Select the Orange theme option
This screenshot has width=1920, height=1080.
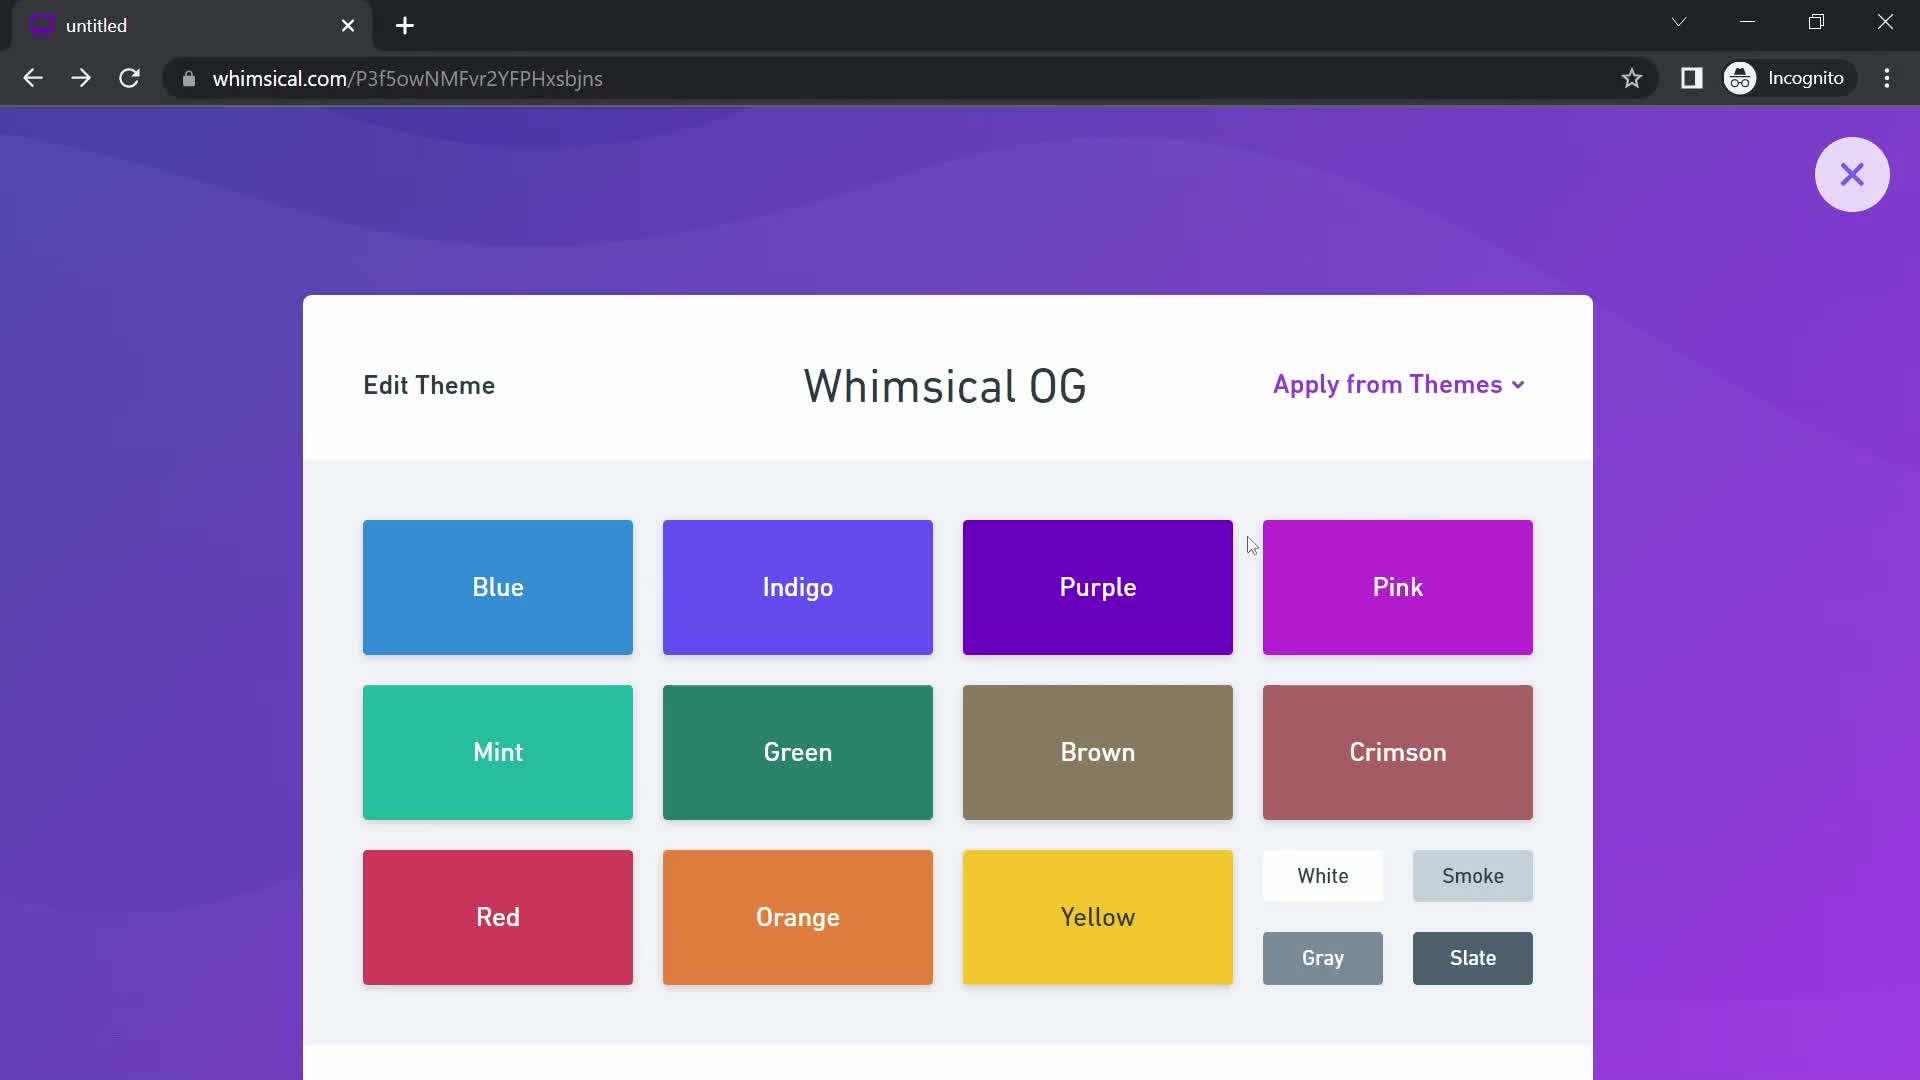[x=798, y=916]
